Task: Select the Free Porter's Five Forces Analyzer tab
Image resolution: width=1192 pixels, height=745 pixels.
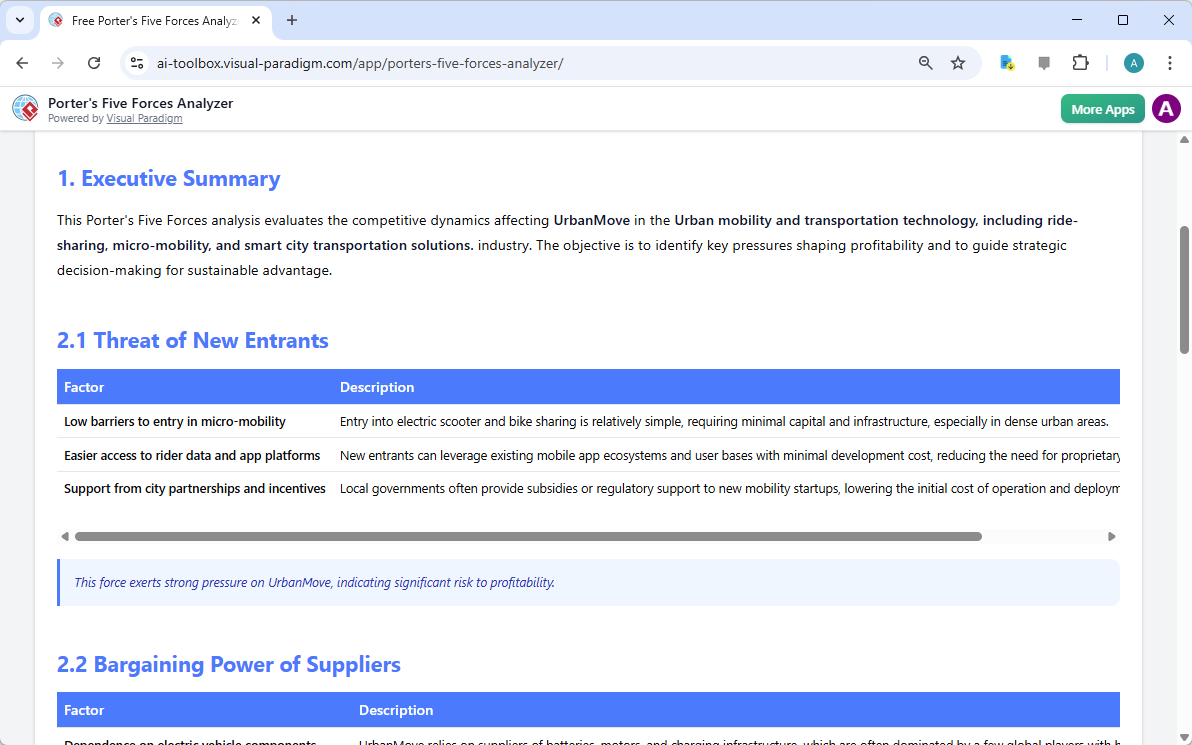Action: [150, 20]
